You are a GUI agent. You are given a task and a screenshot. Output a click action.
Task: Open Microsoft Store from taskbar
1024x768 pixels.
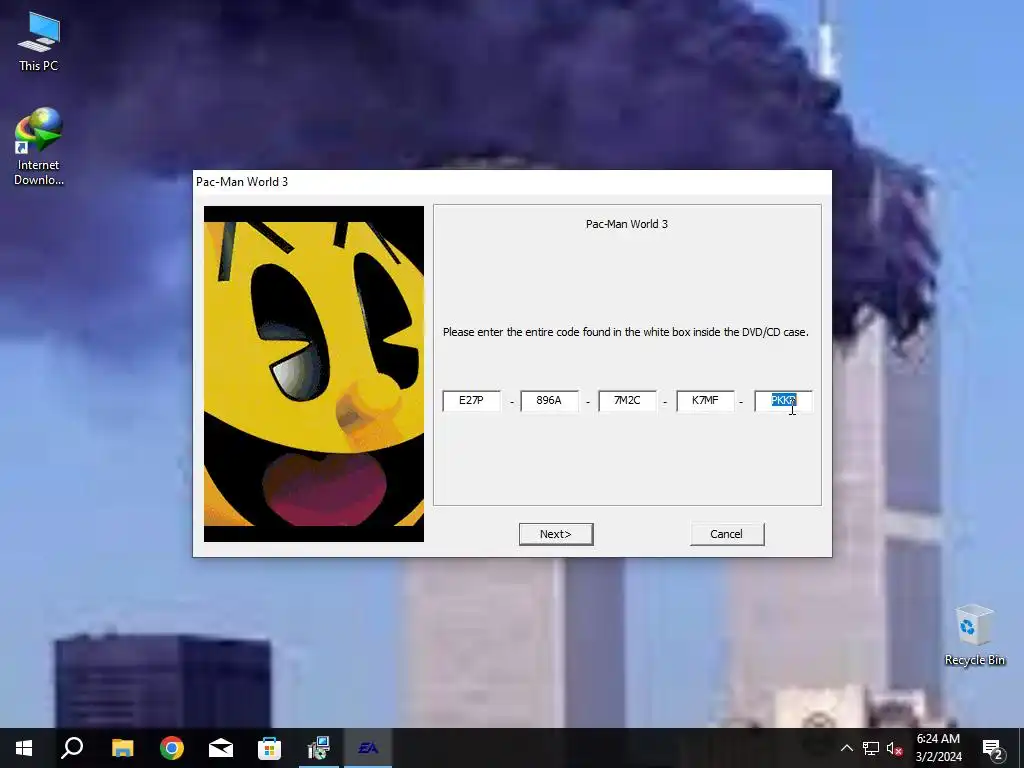269,748
